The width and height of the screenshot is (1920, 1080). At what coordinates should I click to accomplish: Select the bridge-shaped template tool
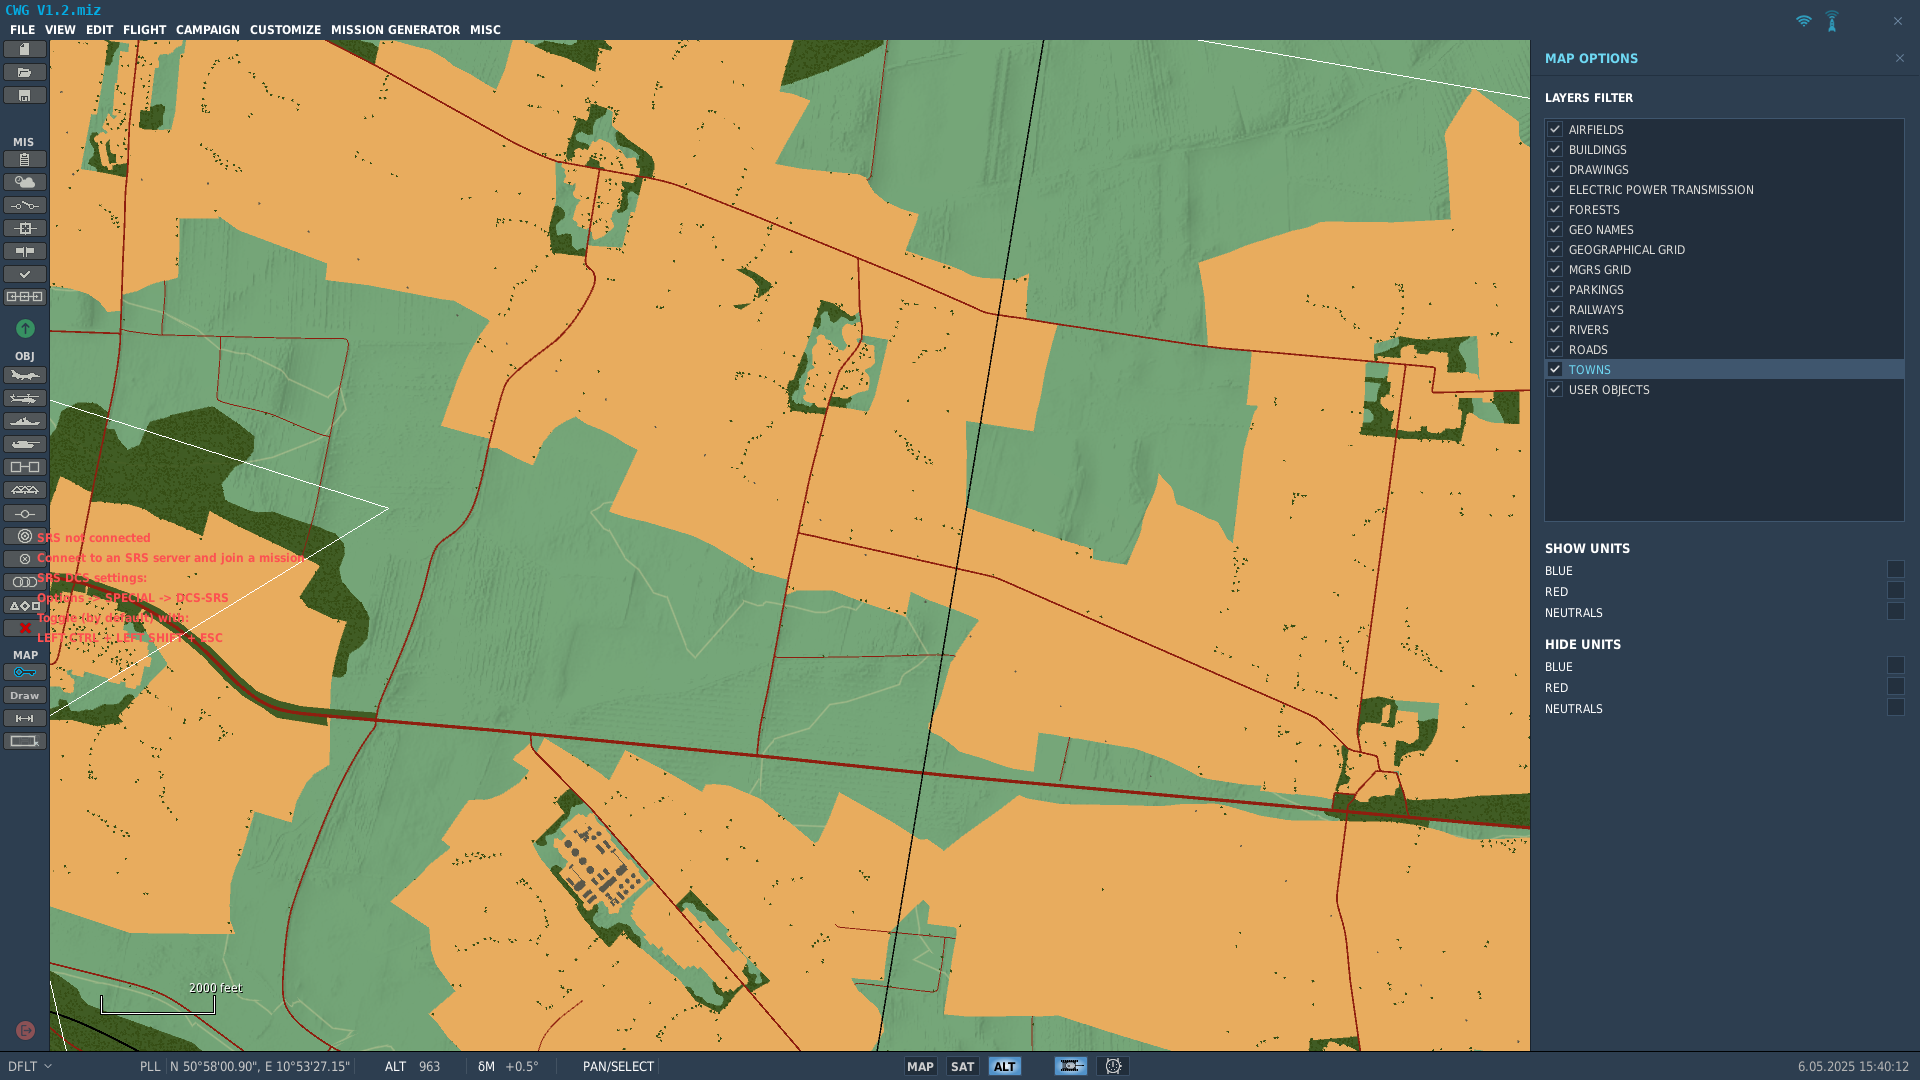tap(24, 490)
